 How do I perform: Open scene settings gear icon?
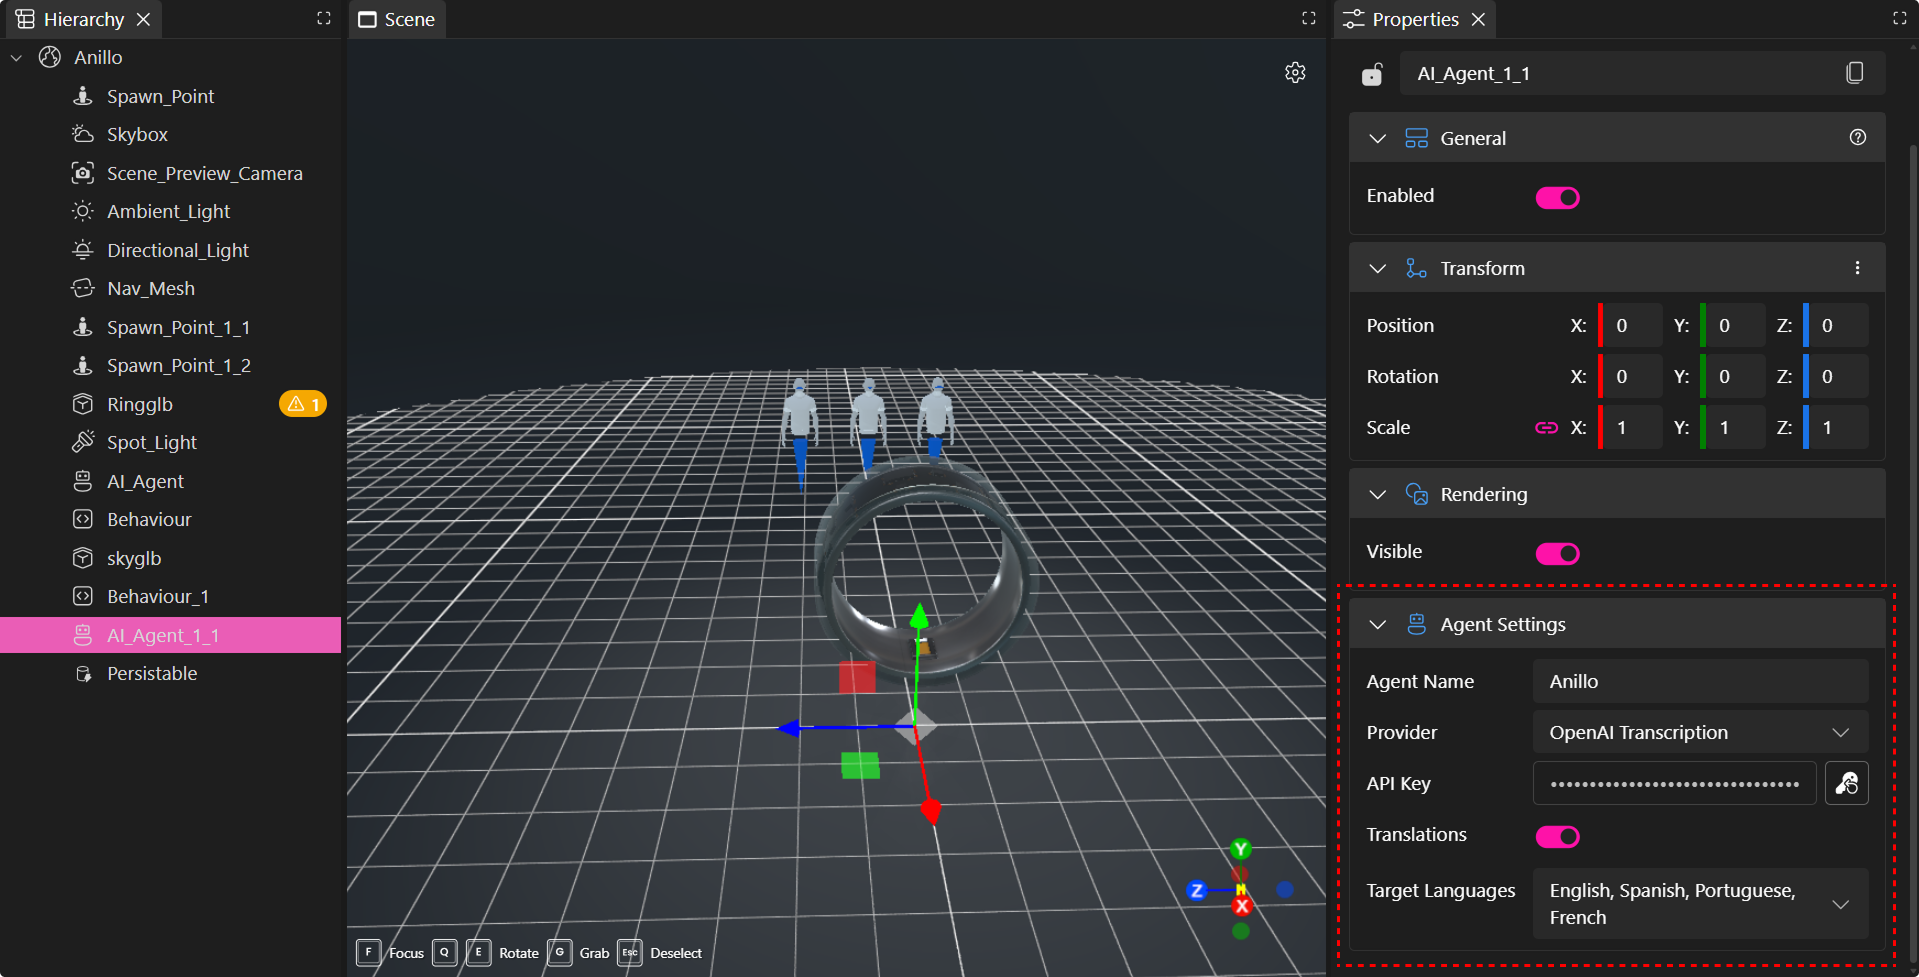pos(1295,73)
